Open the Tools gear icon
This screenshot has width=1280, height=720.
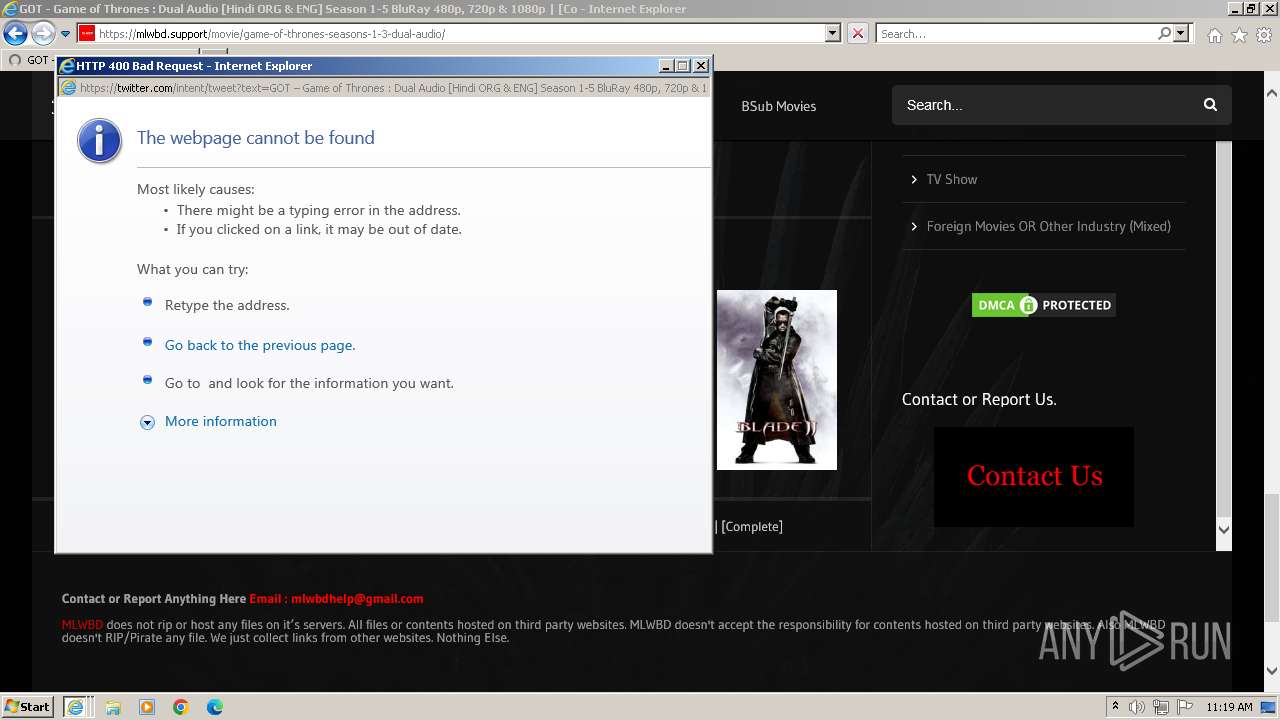coord(1264,35)
